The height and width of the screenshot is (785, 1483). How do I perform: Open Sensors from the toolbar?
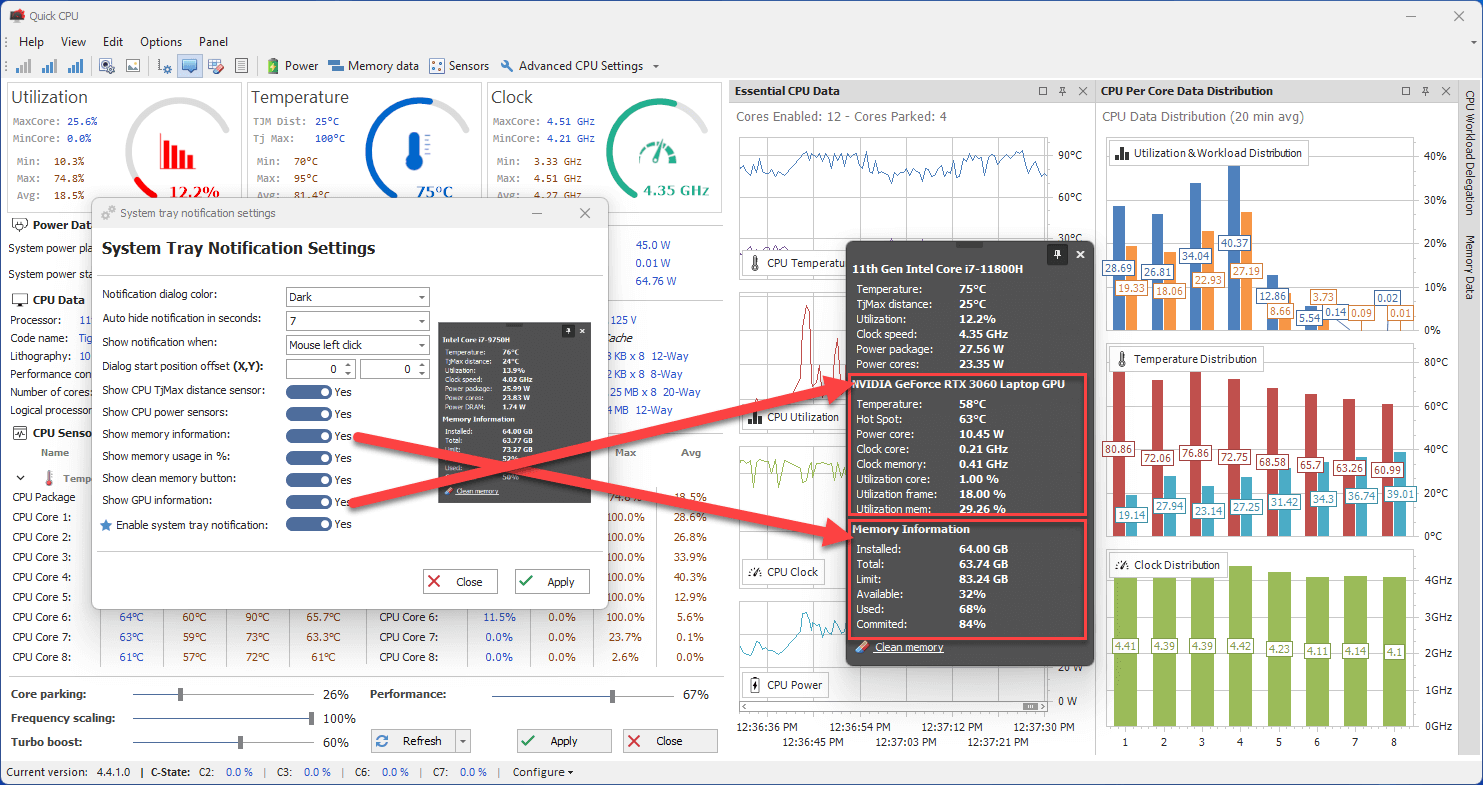(459, 66)
